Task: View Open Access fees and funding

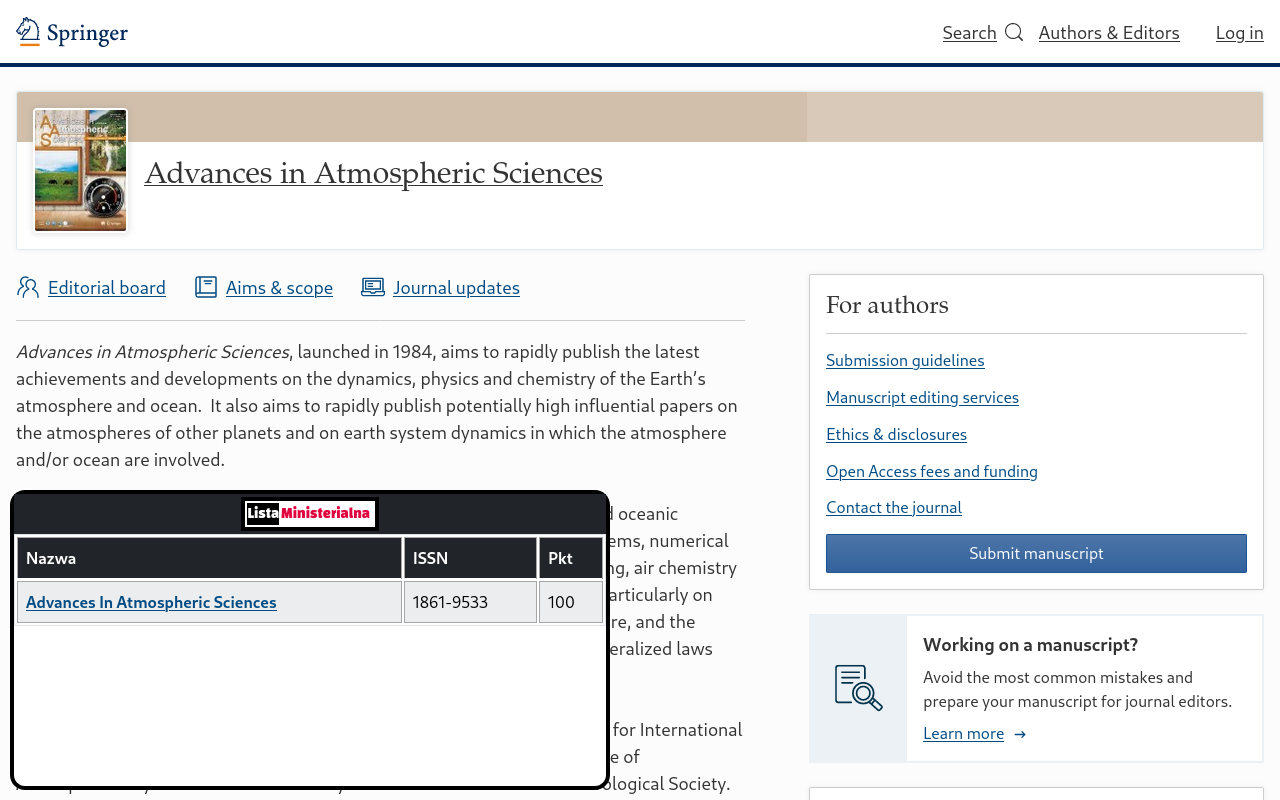Action: [931, 472]
